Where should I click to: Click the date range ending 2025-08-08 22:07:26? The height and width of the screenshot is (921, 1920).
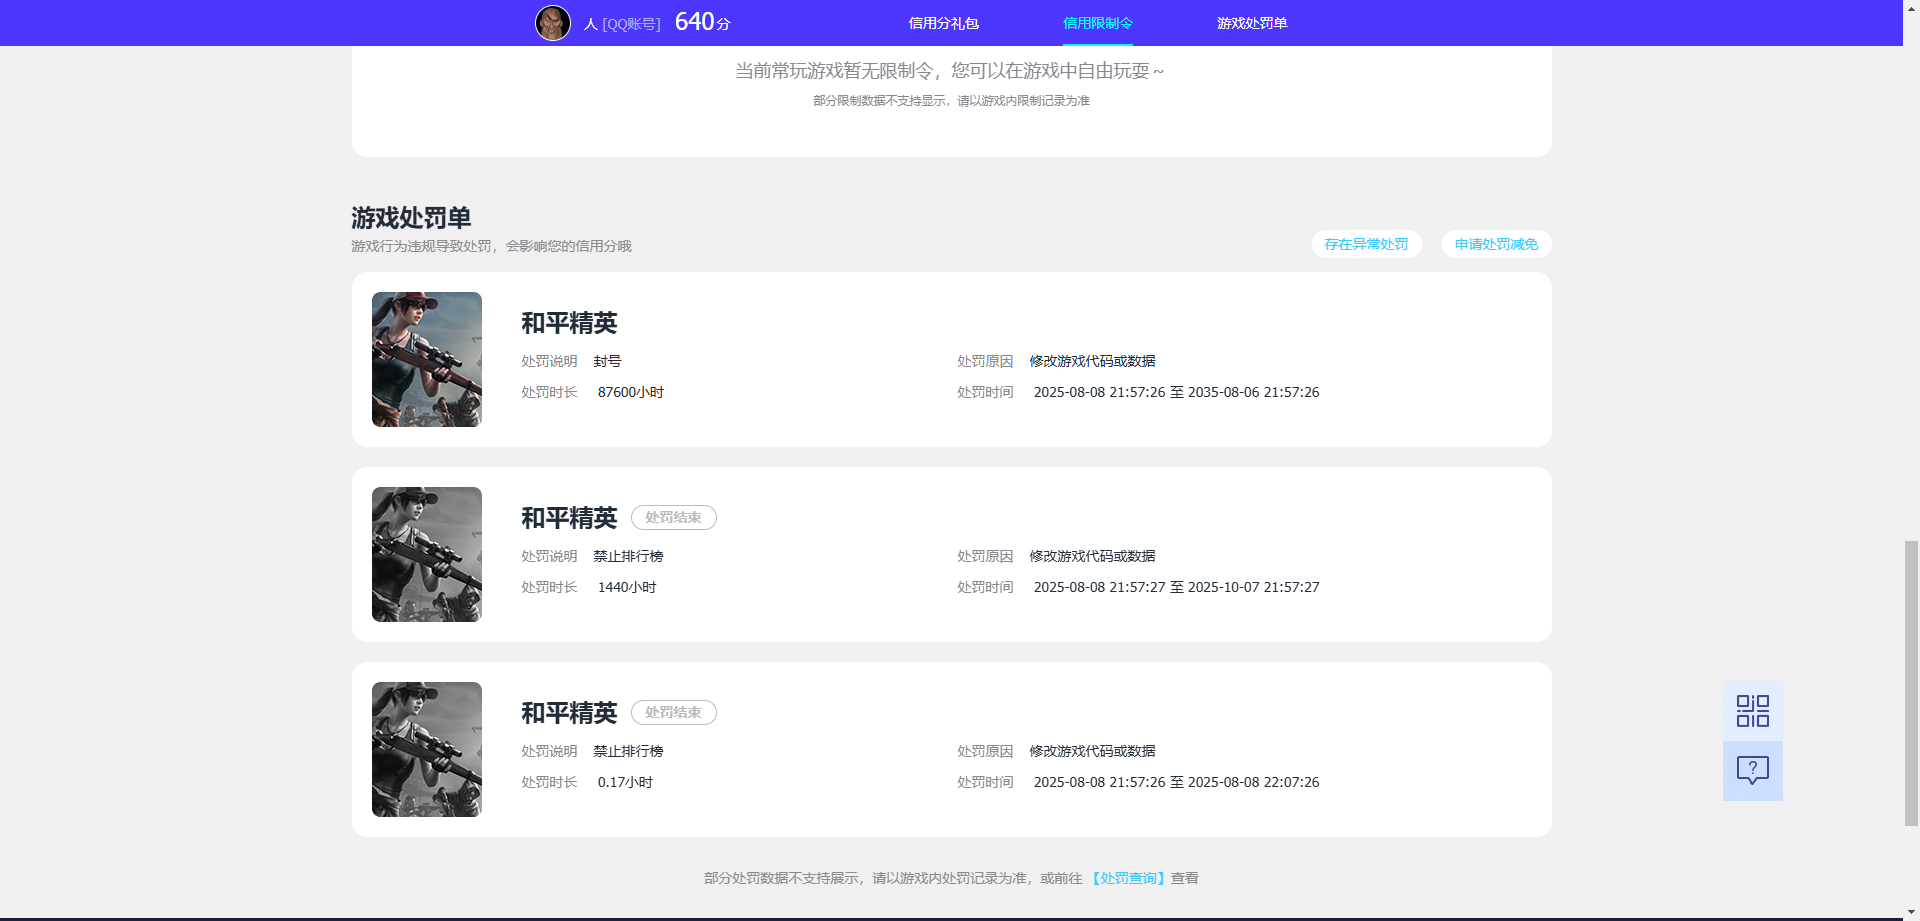[1176, 782]
